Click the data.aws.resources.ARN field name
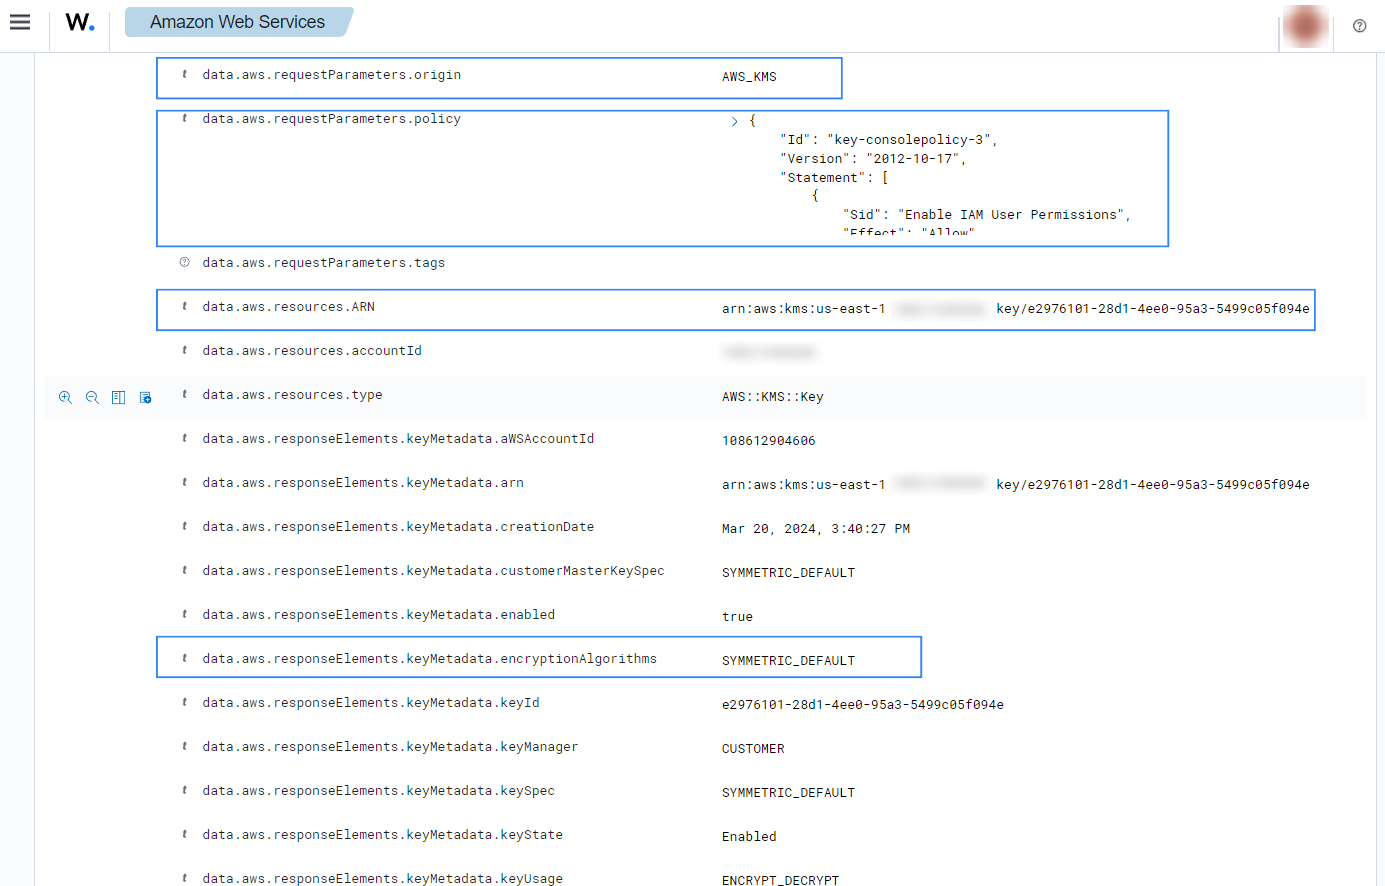The width and height of the screenshot is (1385, 886). click(288, 307)
